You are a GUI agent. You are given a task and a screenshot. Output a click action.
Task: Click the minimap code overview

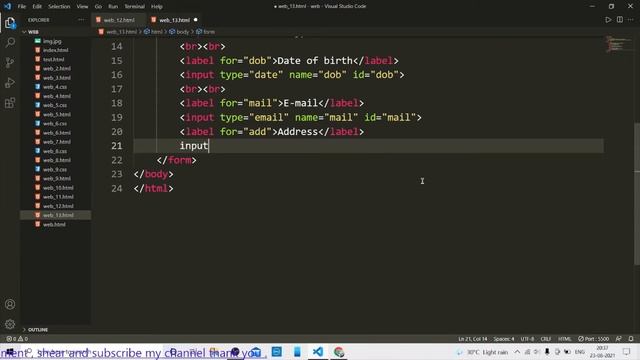pos(618,44)
